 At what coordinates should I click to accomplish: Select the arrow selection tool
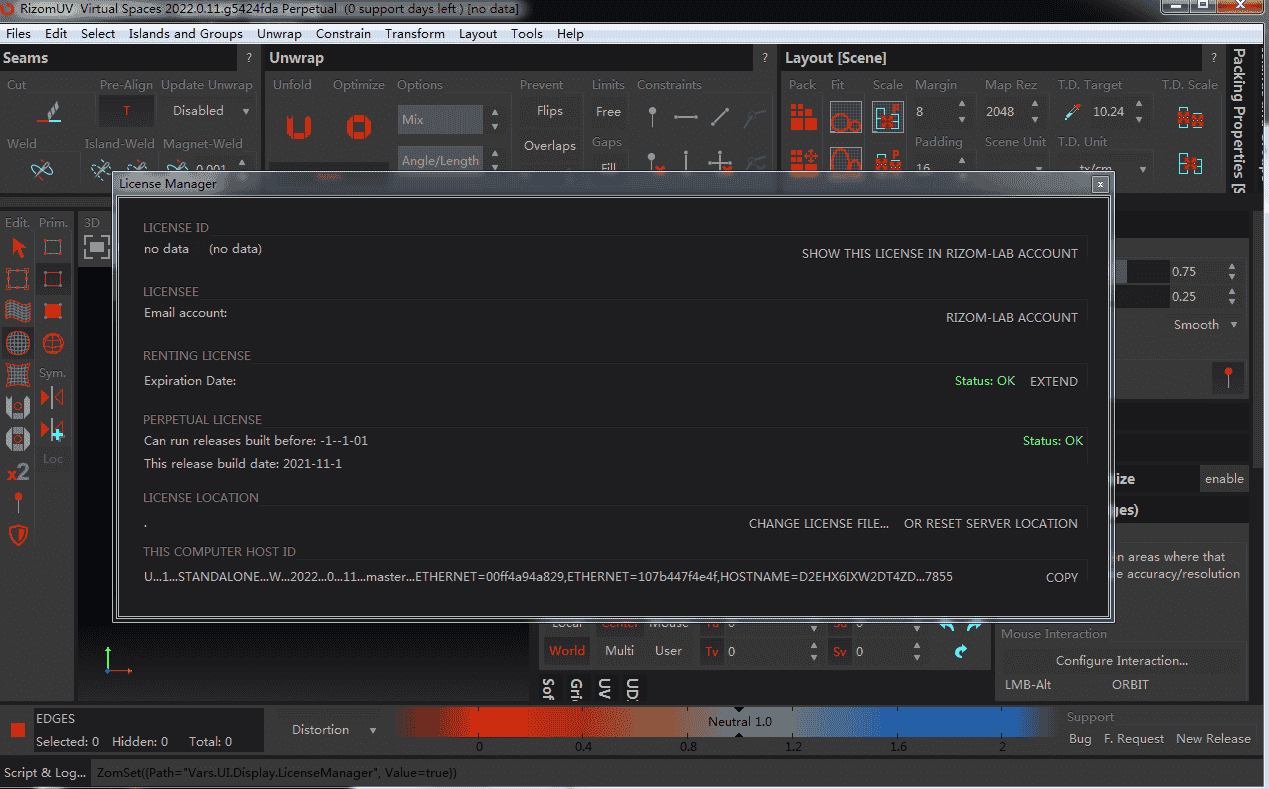click(x=18, y=248)
